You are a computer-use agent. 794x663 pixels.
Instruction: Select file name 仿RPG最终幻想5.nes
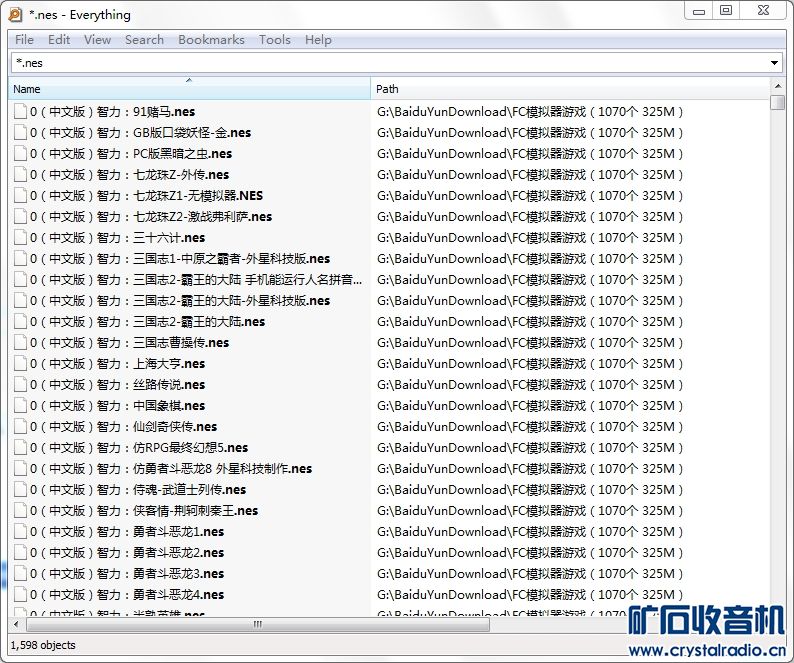[x=139, y=448]
